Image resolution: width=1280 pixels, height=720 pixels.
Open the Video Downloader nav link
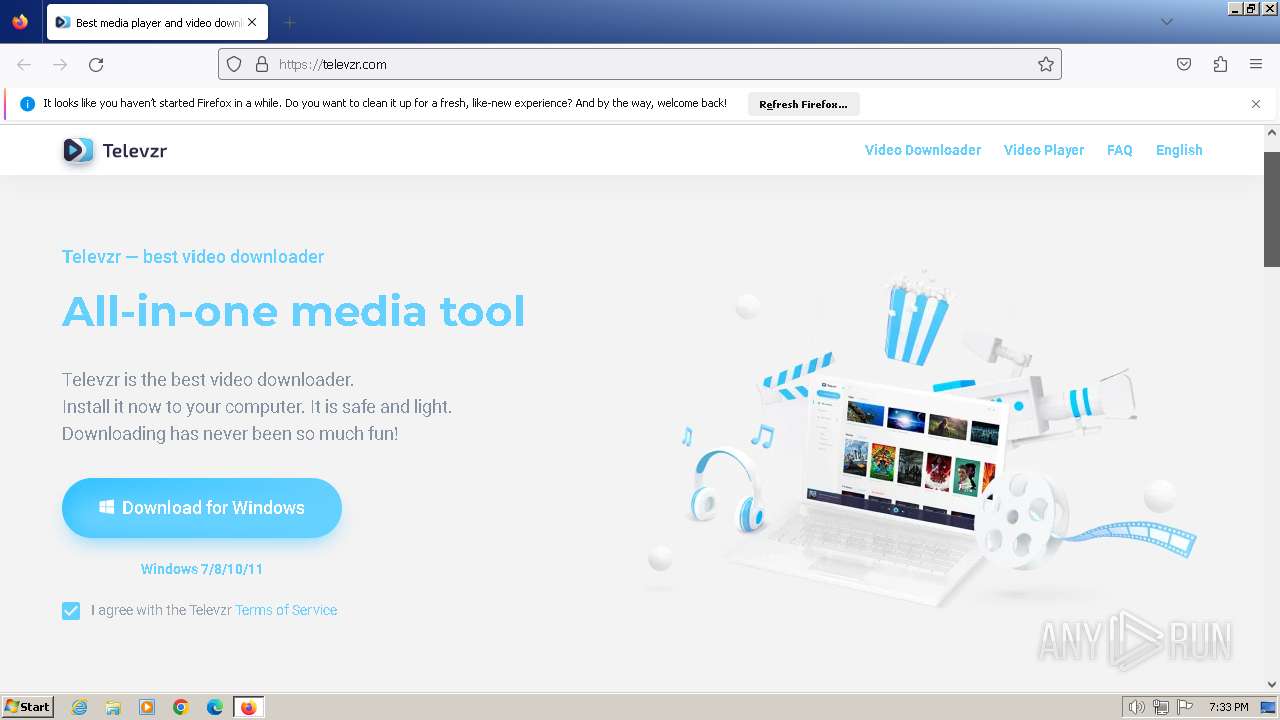coord(923,150)
